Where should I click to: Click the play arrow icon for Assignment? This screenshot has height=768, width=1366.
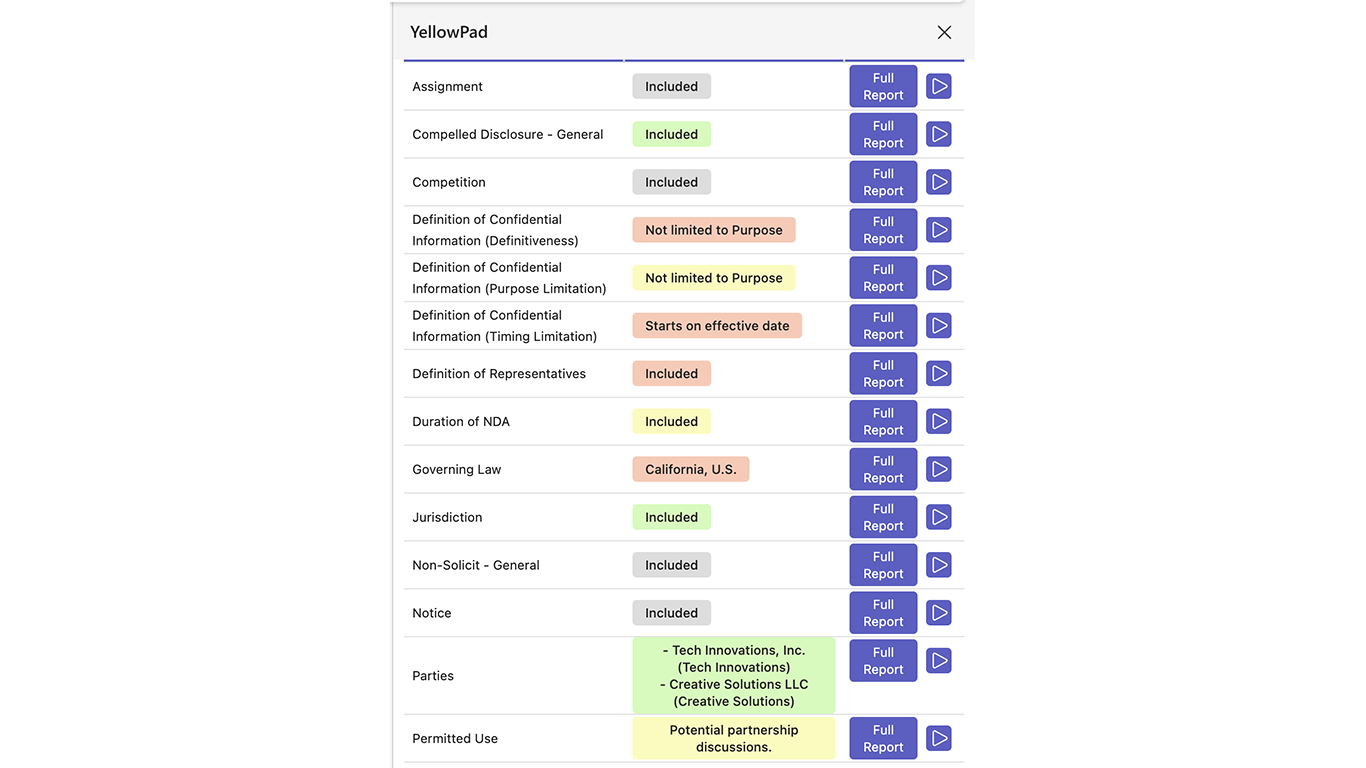click(x=938, y=87)
